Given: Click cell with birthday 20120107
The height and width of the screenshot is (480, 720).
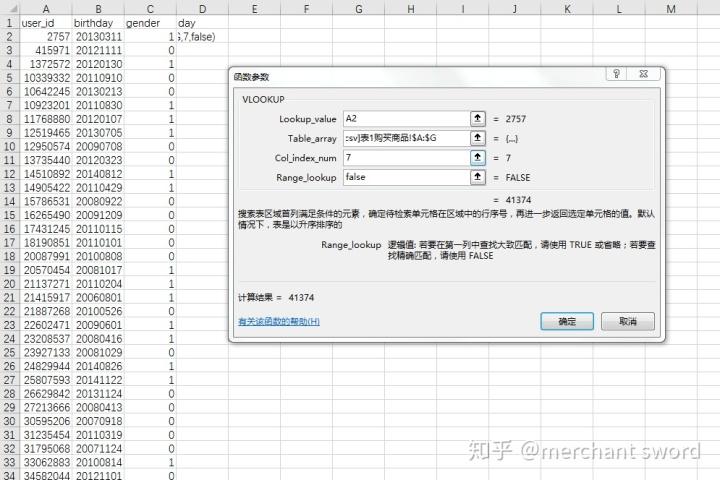Looking at the screenshot, I should click(98, 119).
